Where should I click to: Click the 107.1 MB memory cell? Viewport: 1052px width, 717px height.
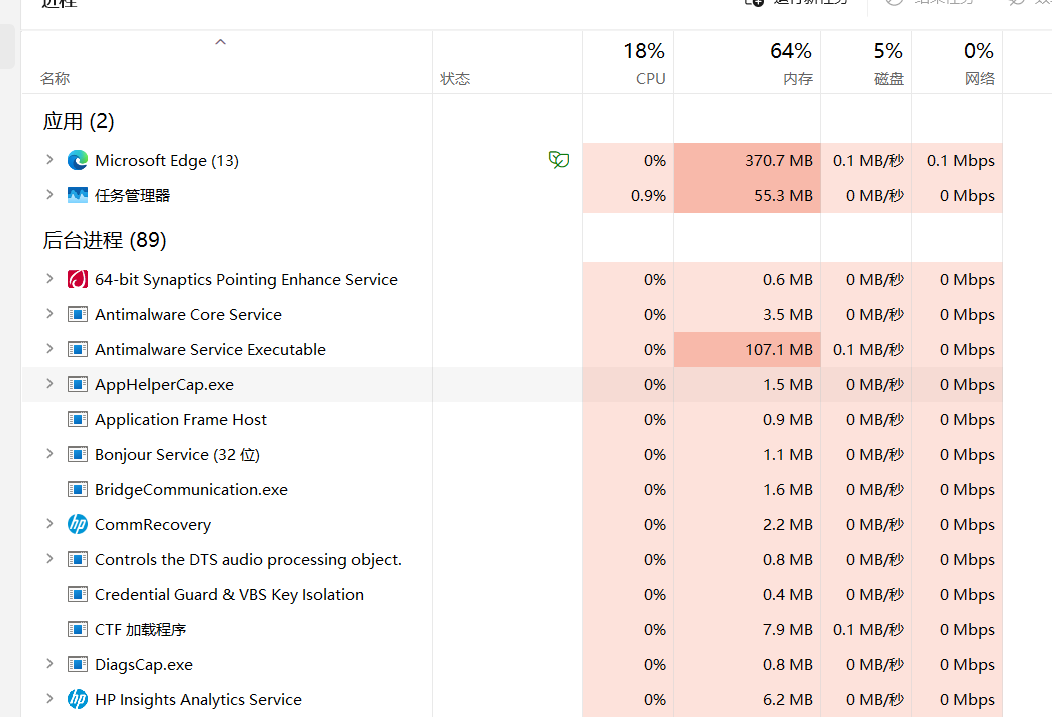(x=747, y=349)
